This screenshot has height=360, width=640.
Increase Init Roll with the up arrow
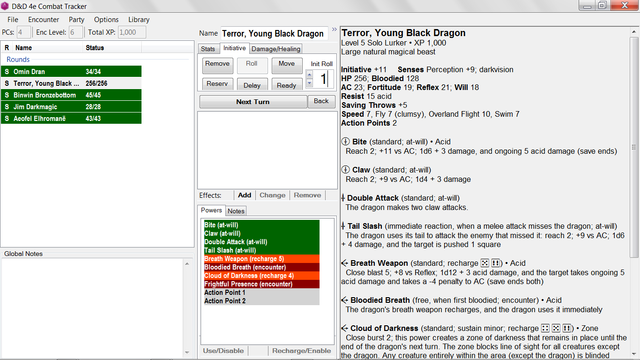[x=309, y=75]
